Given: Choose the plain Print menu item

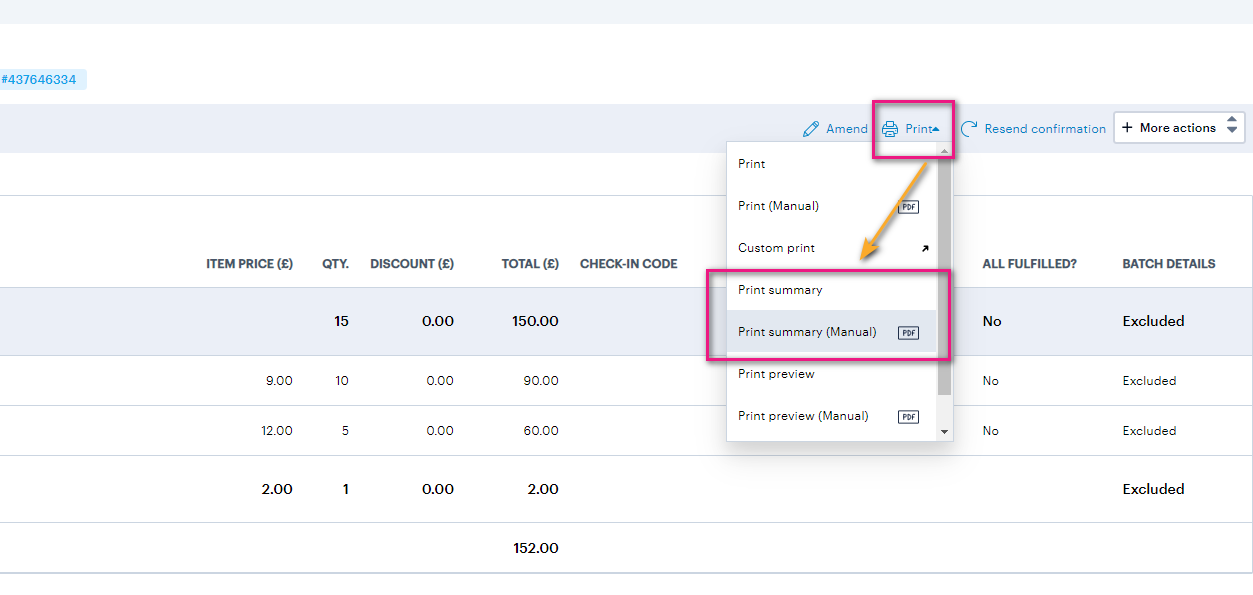Looking at the screenshot, I should (x=751, y=163).
